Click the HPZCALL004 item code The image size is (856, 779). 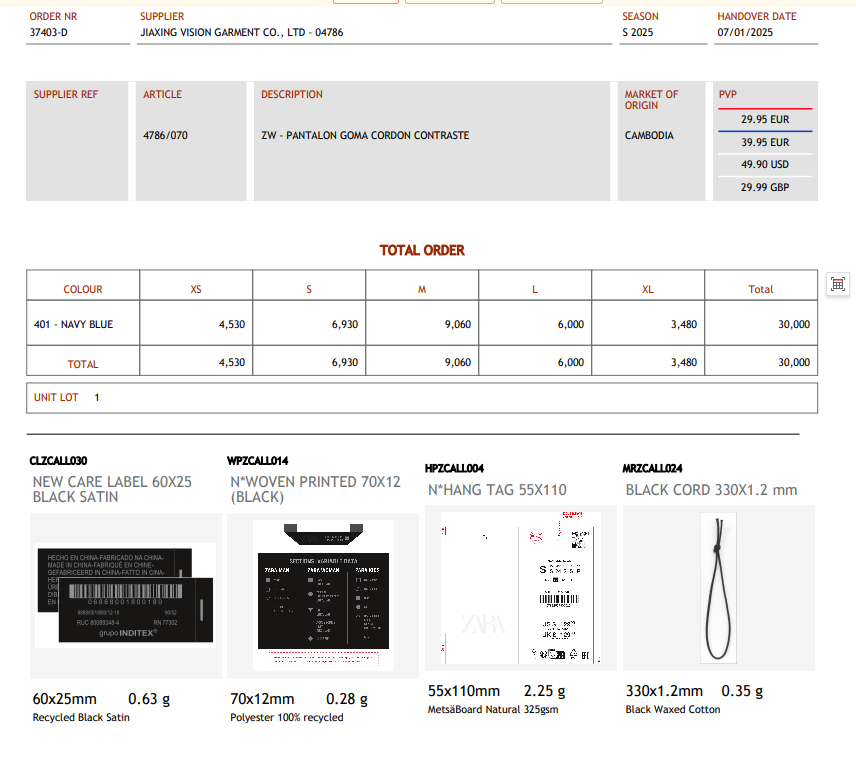point(454,468)
